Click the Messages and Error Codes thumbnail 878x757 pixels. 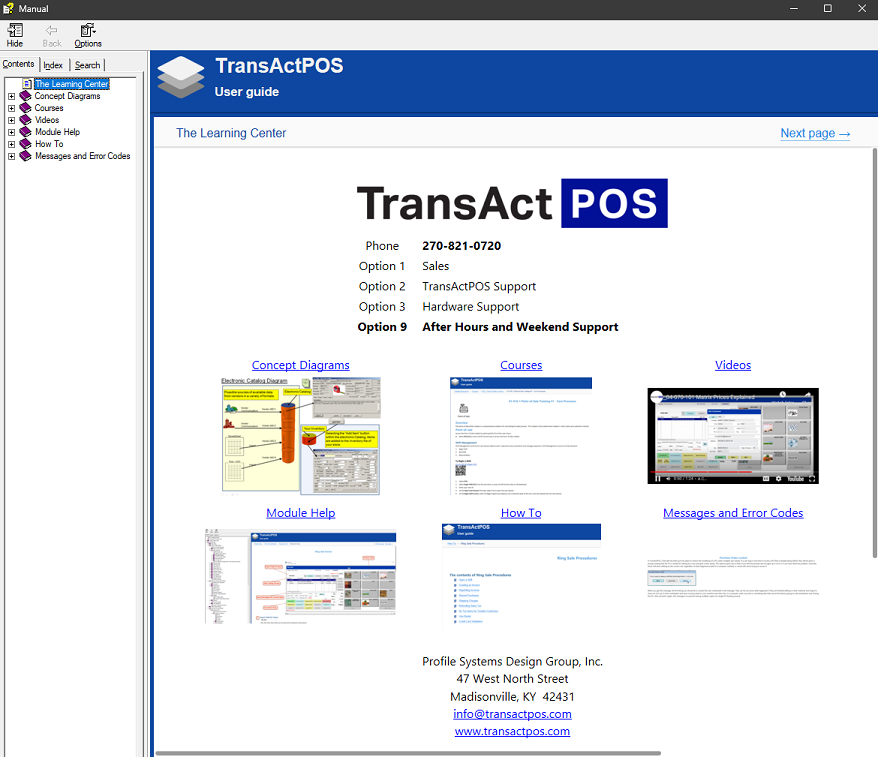pyautogui.click(x=733, y=577)
